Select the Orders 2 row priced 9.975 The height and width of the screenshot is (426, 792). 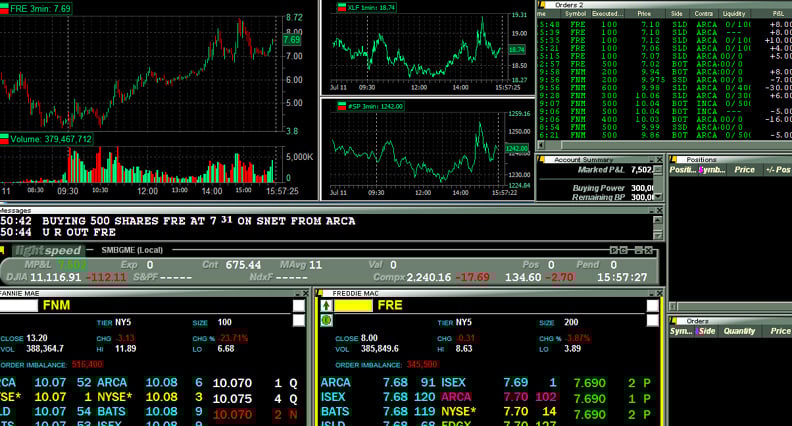pyautogui.click(x=664, y=80)
